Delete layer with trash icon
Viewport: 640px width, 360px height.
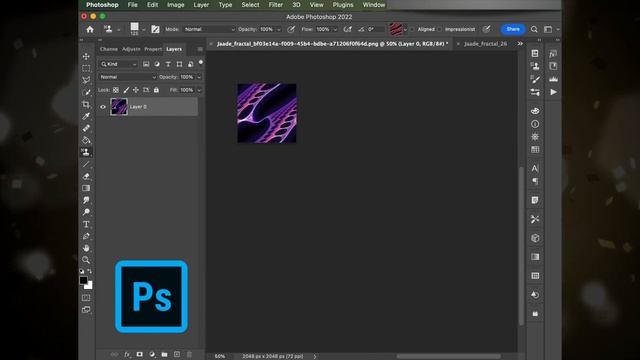click(x=189, y=354)
